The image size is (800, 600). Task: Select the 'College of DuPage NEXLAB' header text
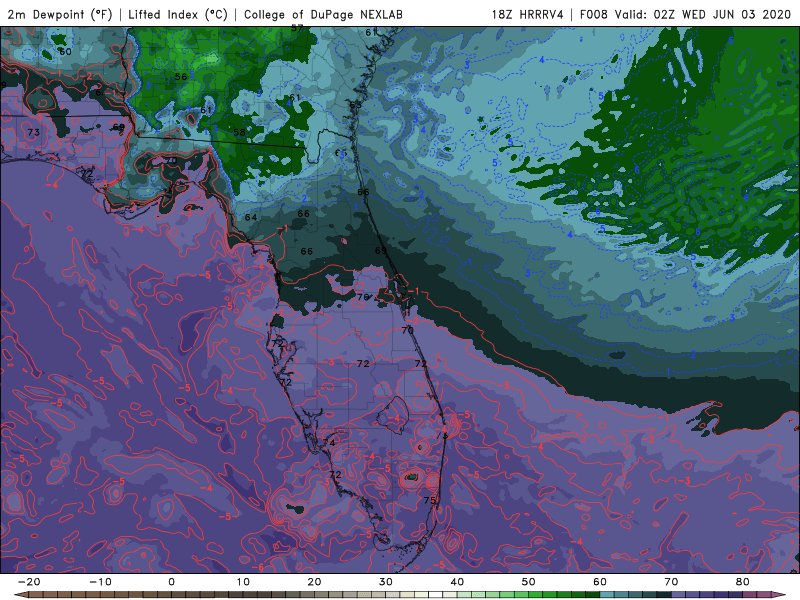[323, 14]
